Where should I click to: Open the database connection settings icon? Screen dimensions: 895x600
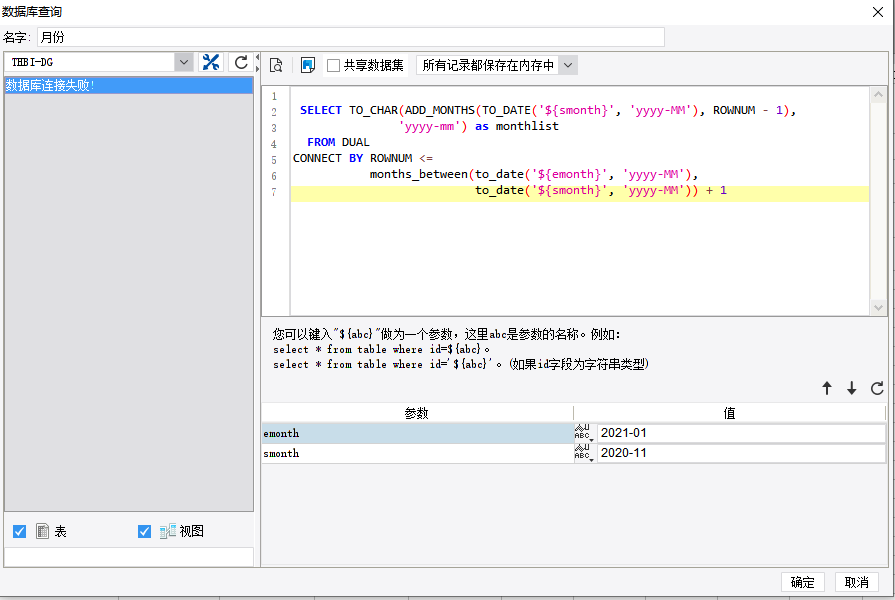pos(211,62)
